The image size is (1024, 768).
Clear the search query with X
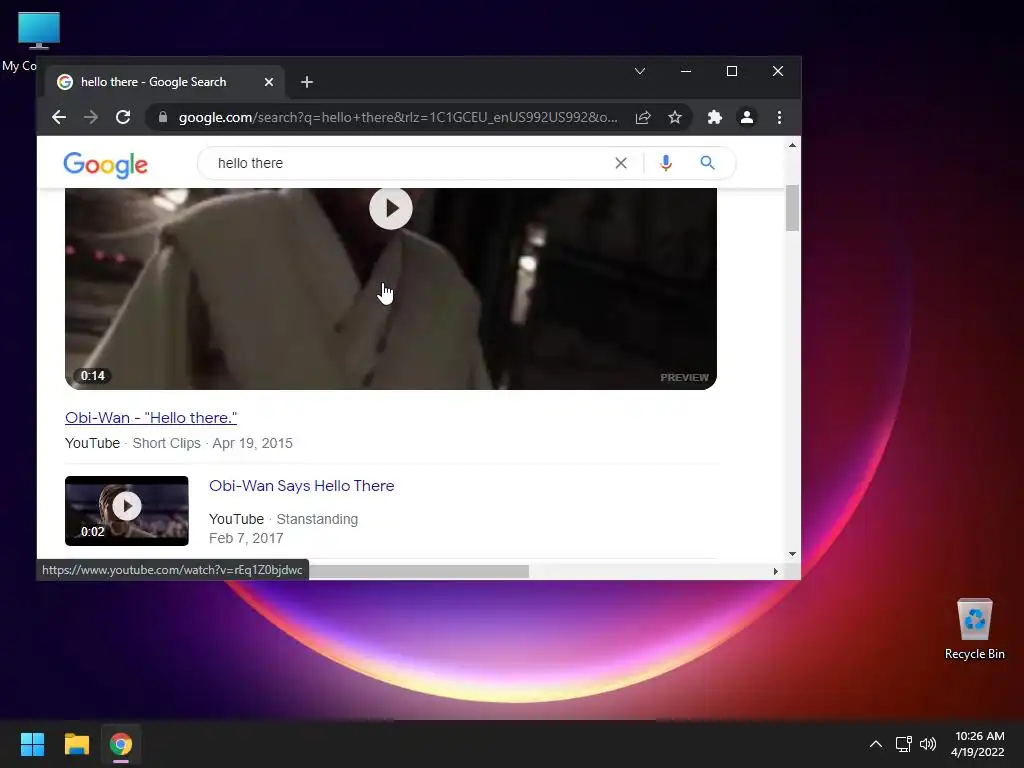621,163
